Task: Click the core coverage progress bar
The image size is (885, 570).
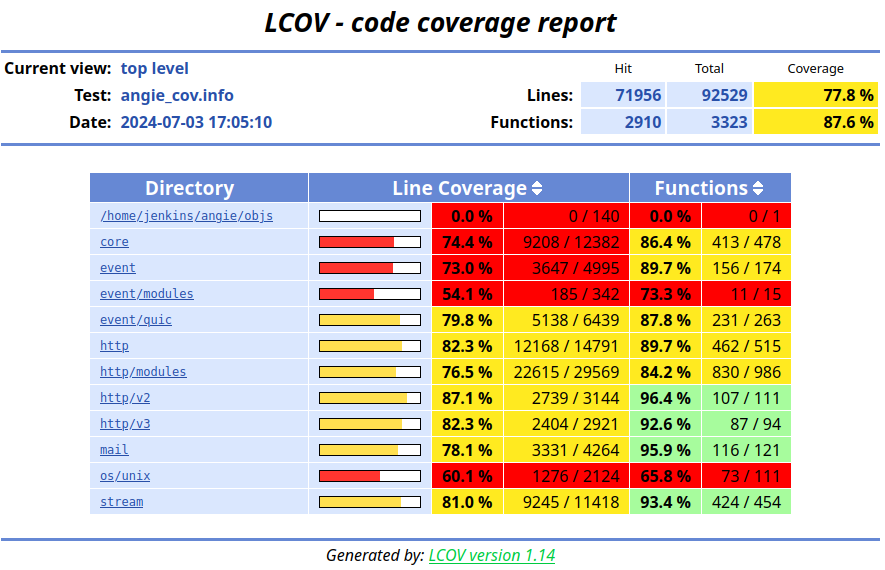Action: click(369, 242)
